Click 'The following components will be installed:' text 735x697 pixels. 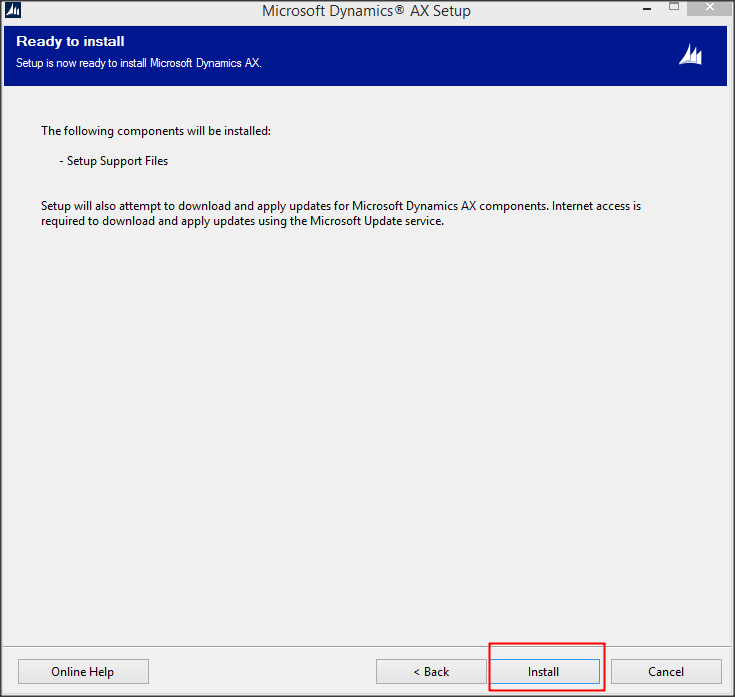[156, 131]
